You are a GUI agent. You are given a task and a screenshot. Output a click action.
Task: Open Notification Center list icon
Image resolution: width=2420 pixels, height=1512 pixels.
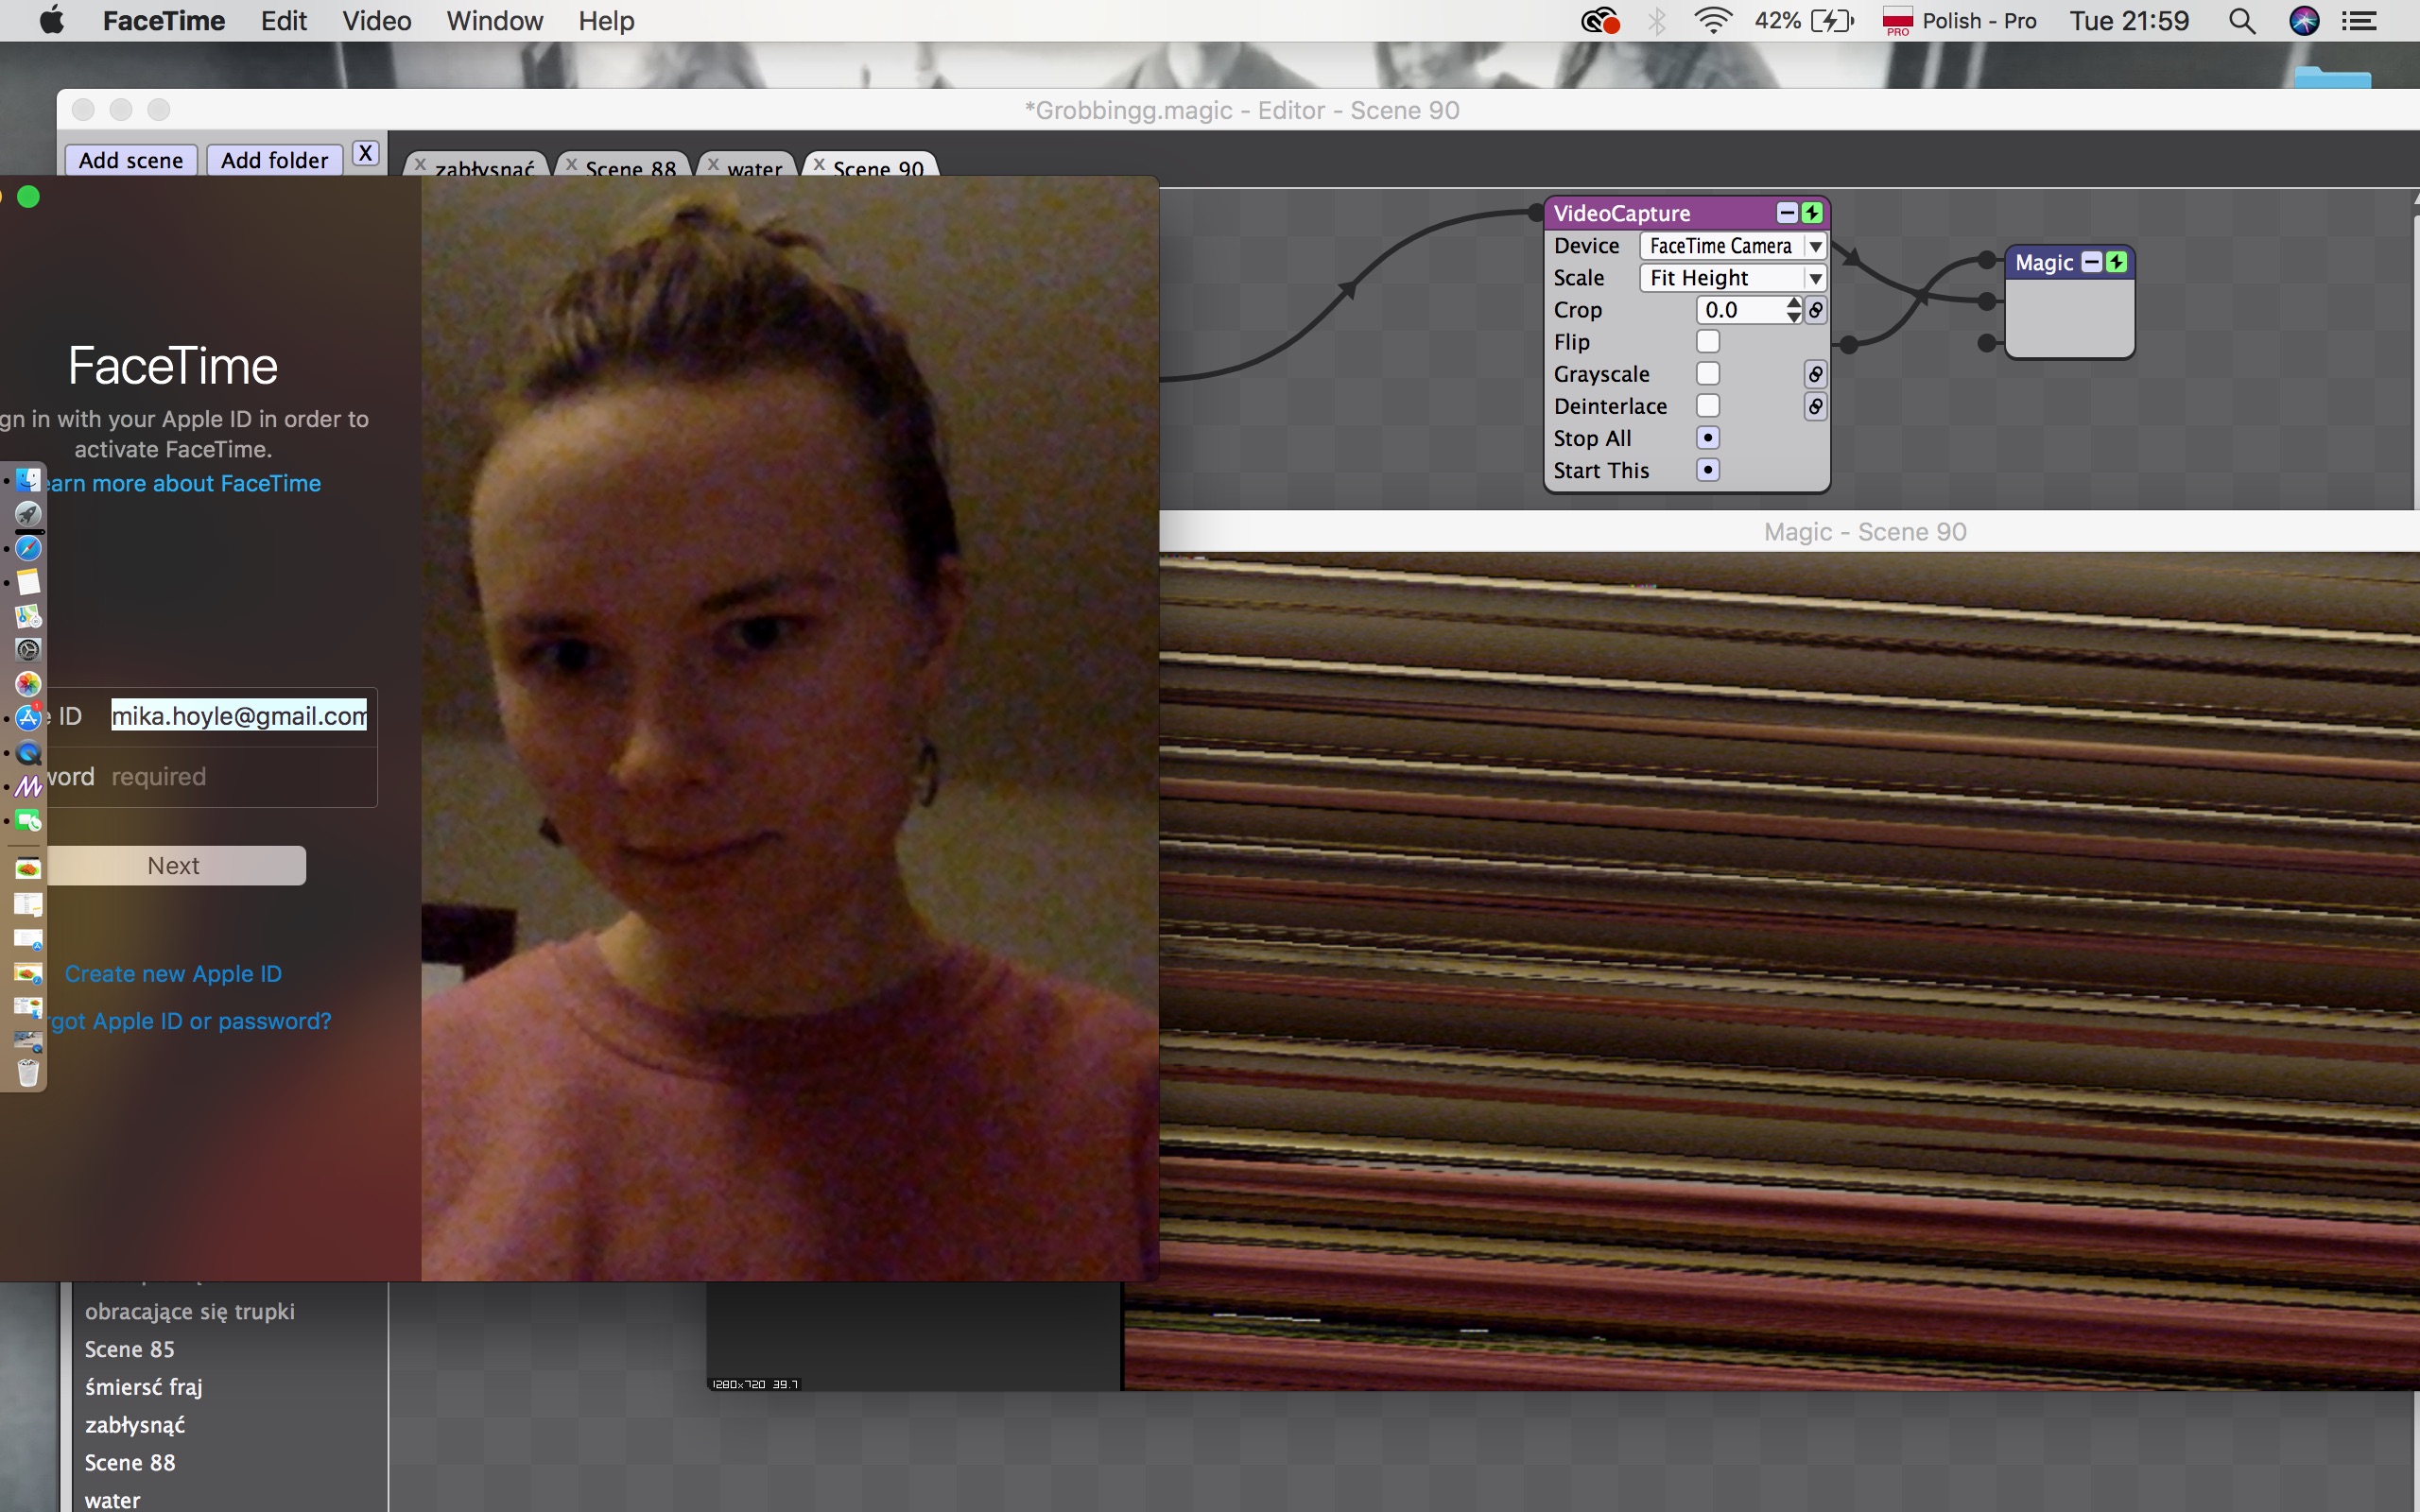tap(2360, 21)
